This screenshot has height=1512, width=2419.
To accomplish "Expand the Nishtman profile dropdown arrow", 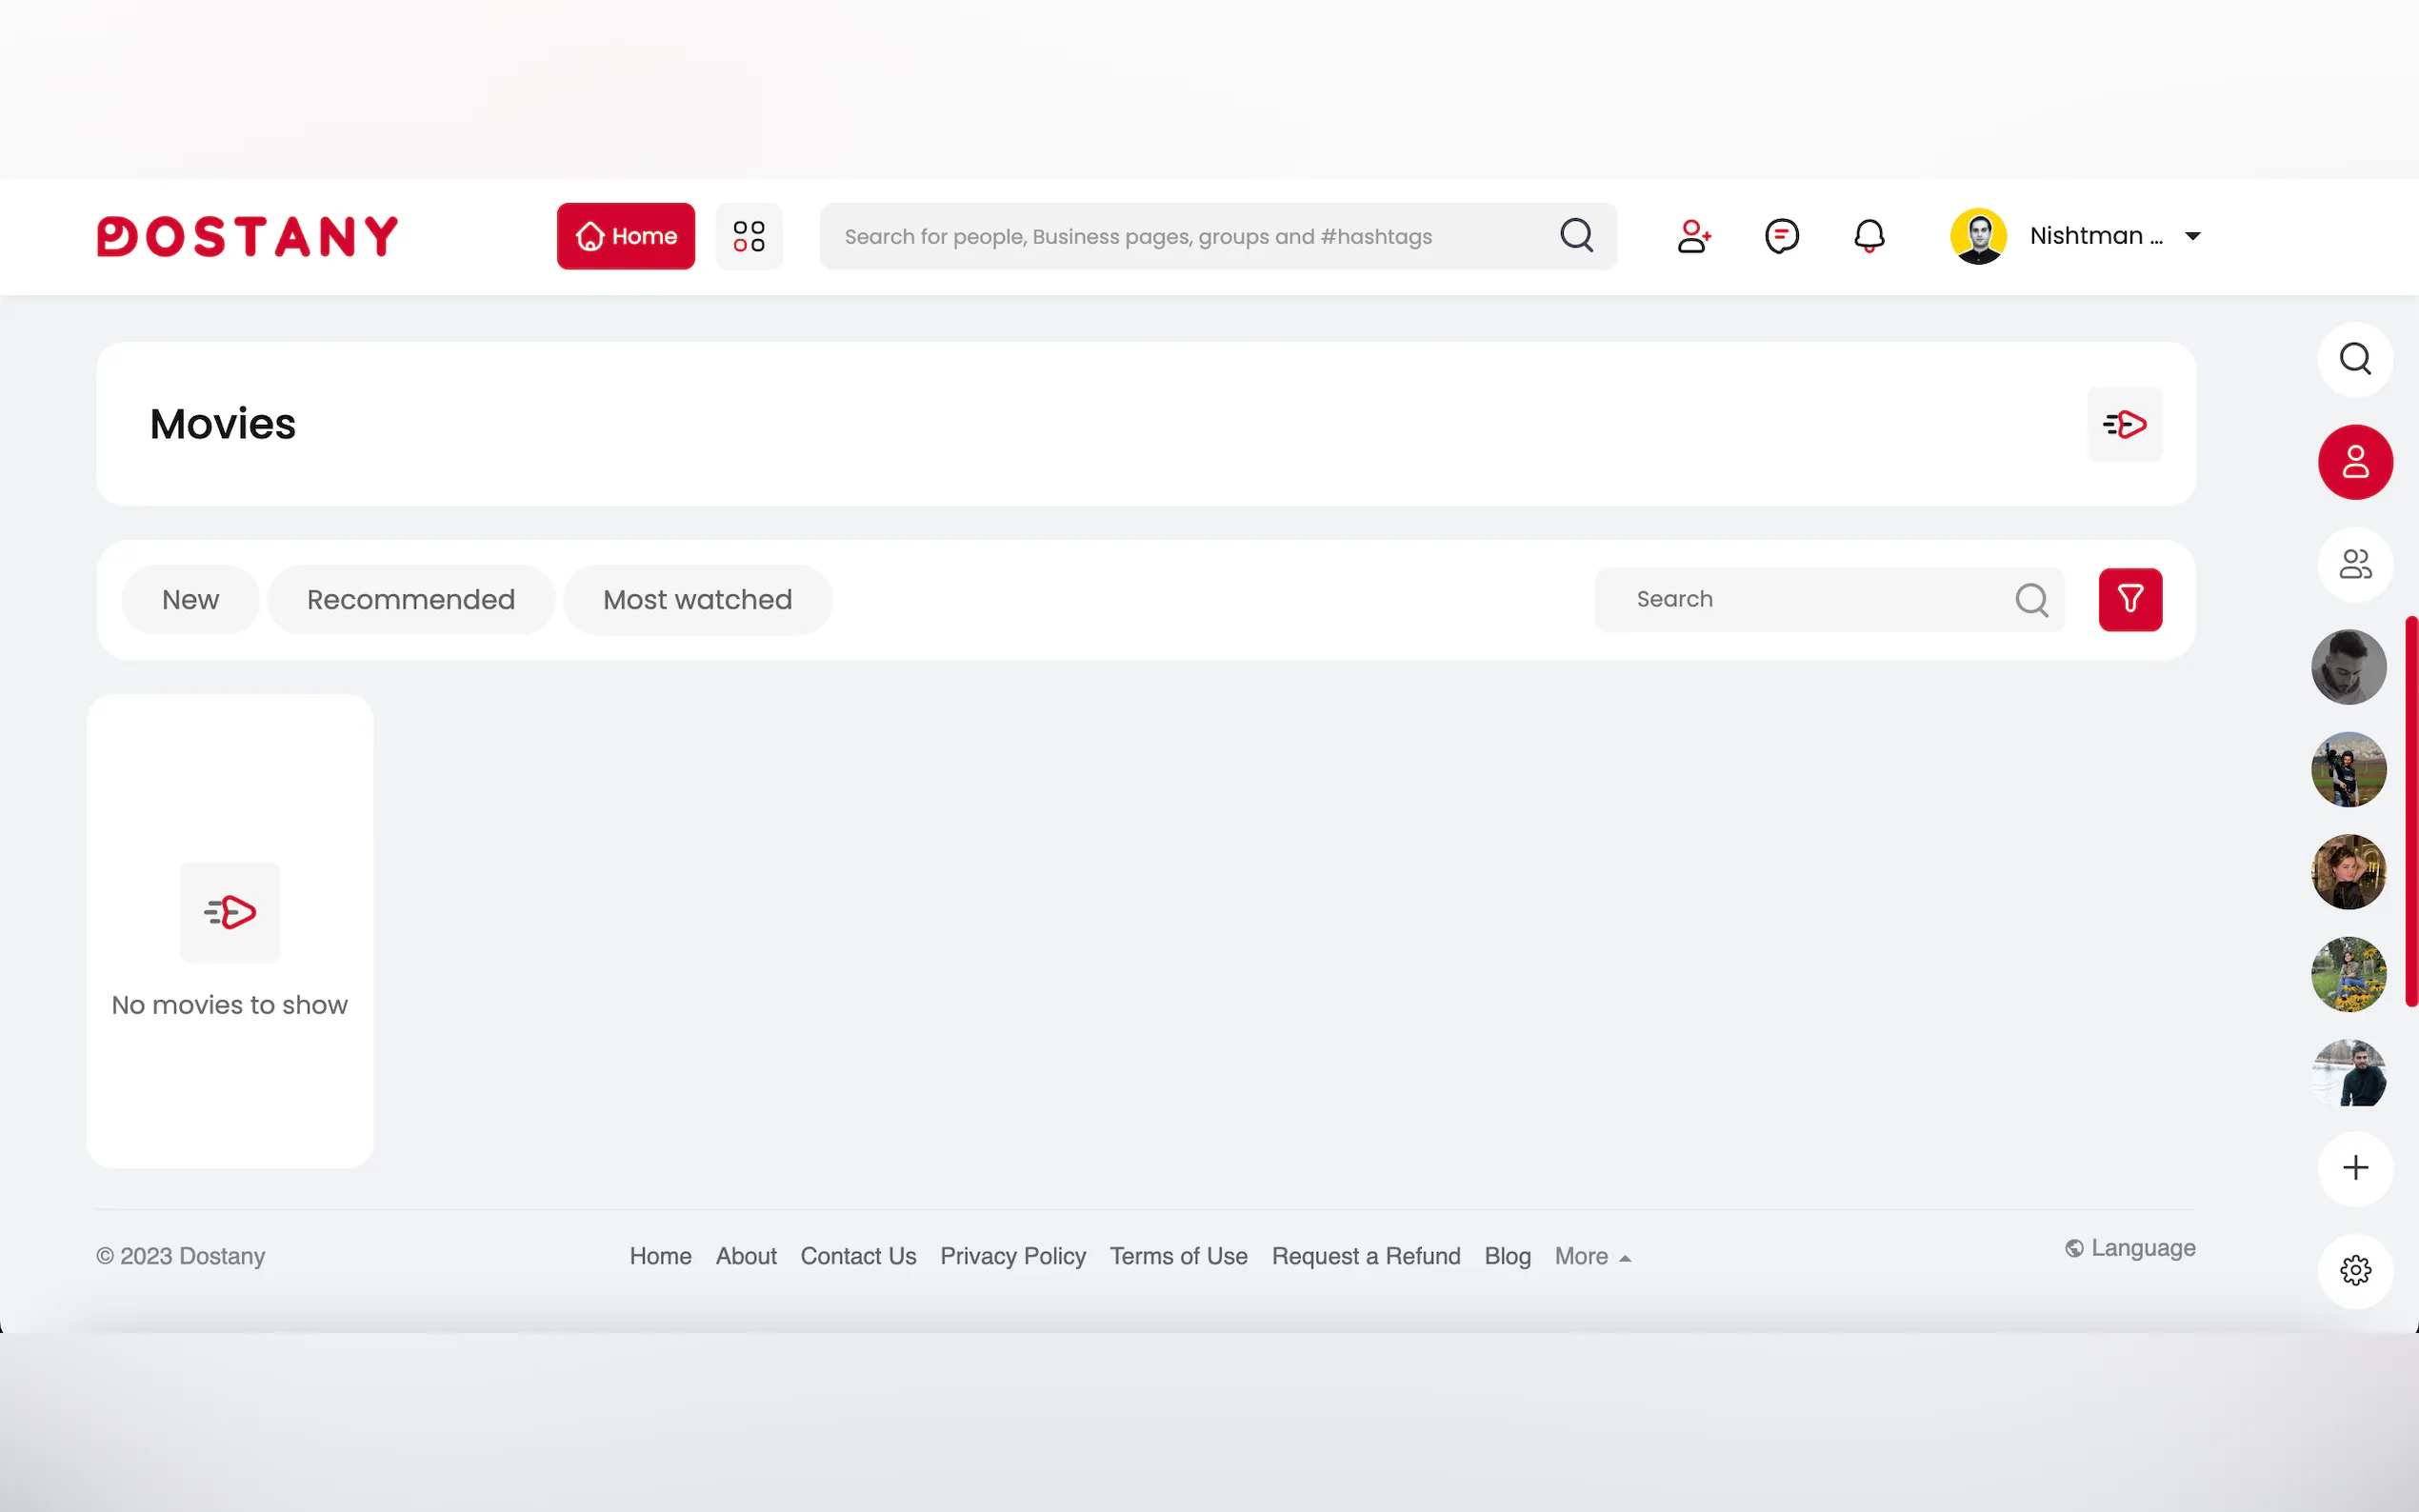I will pyautogui.click(x=2193, y=236).
